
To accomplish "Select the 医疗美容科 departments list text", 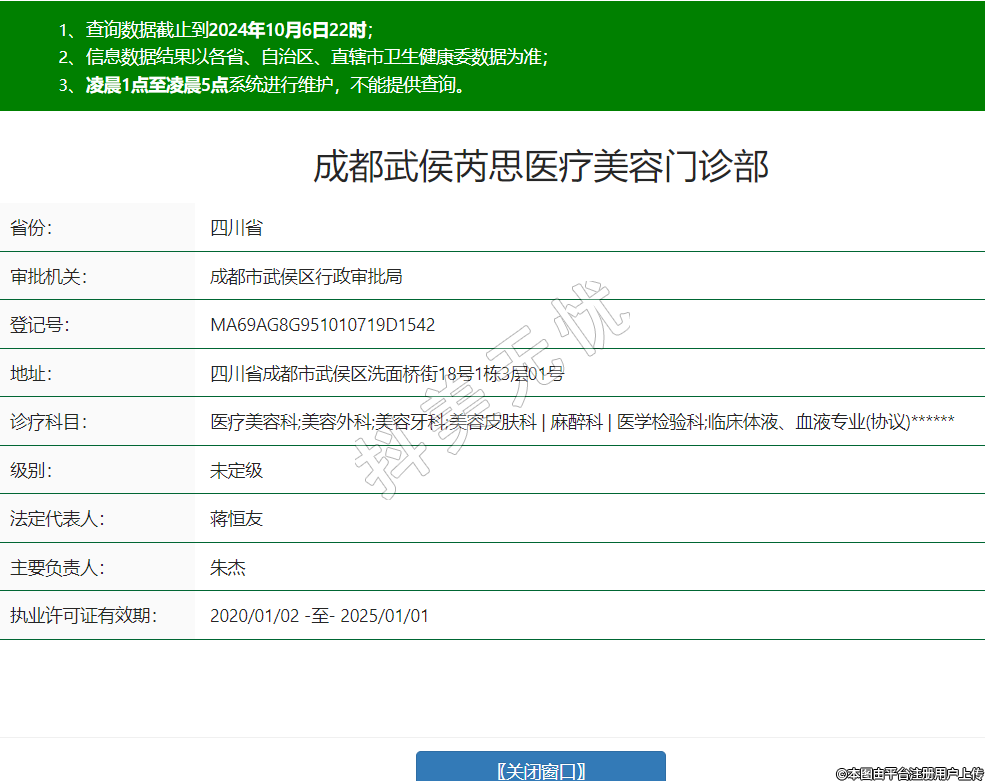I will tap(582, 422).
